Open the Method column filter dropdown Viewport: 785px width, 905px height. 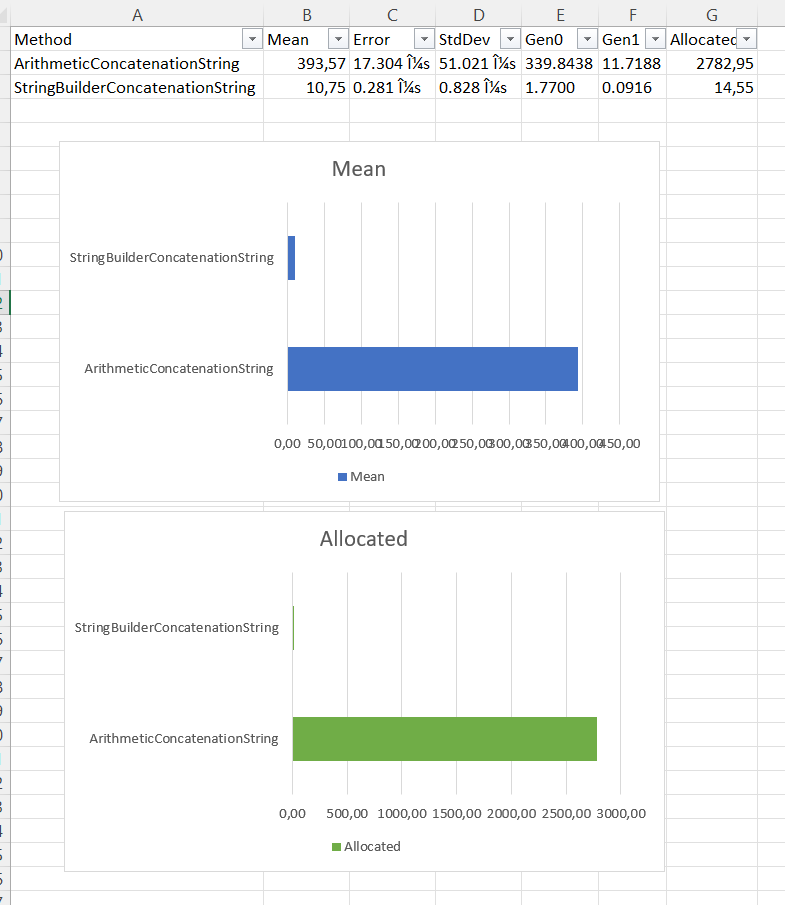[x=251, y=39]
